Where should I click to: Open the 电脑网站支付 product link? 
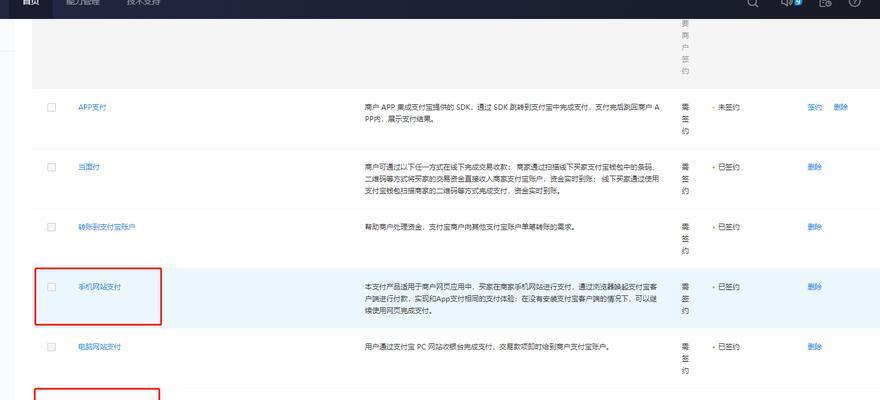[99, 347]
